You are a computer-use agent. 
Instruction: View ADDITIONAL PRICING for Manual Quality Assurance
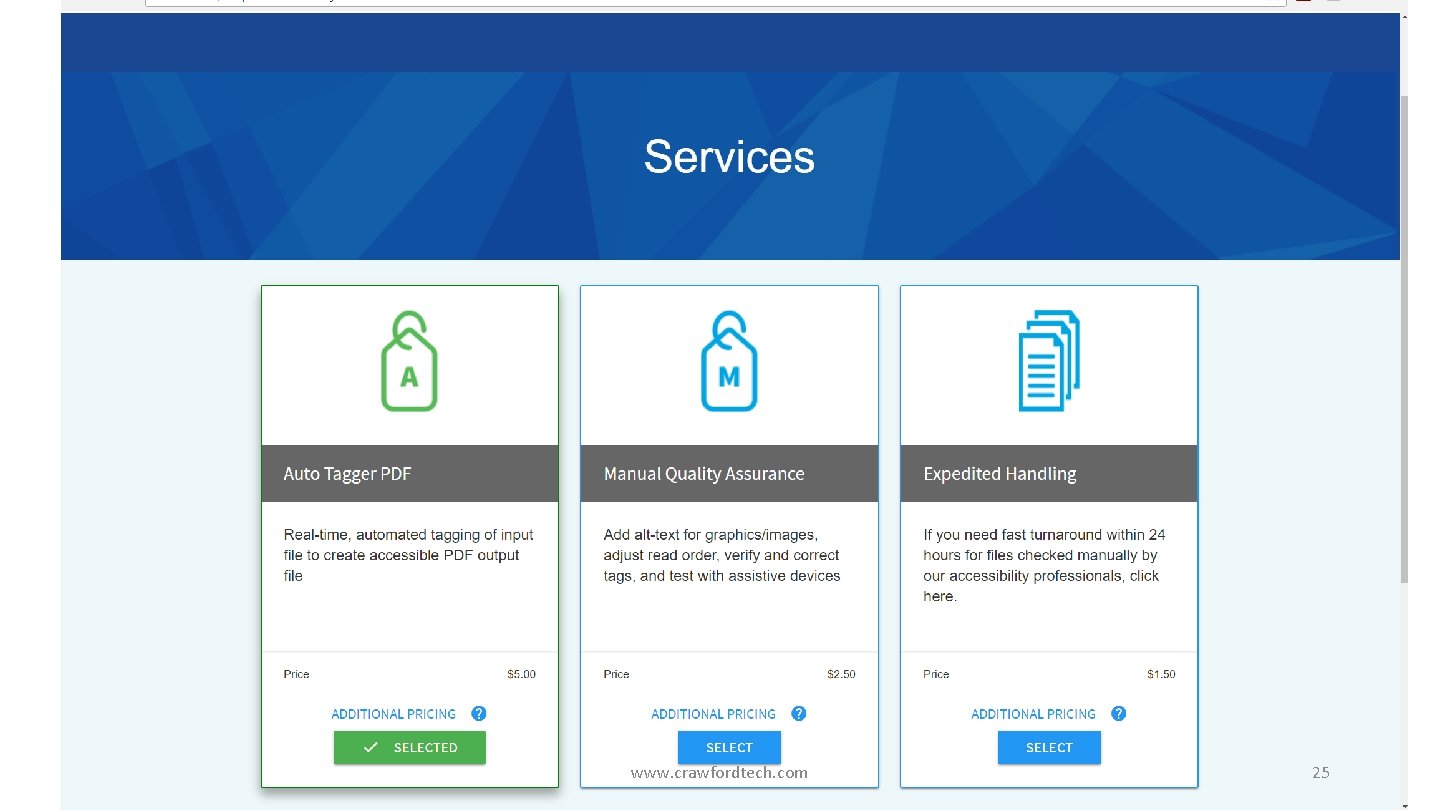point(713,713)
